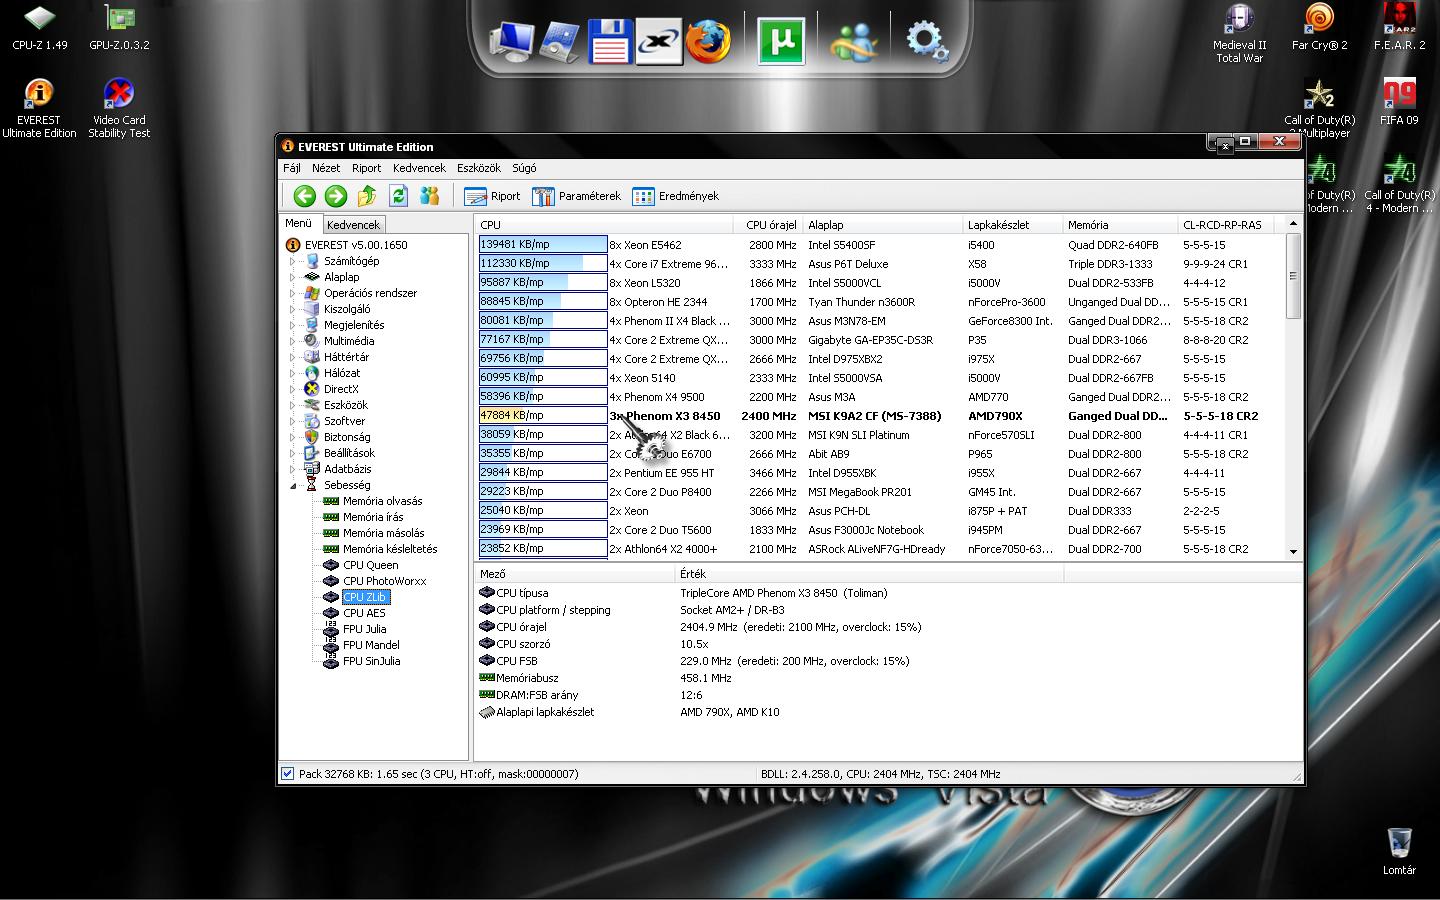The height and width of the screenshot is (900, 1440).
Task: Select the CPU ZLib tree item
Action: coord(365,597)
